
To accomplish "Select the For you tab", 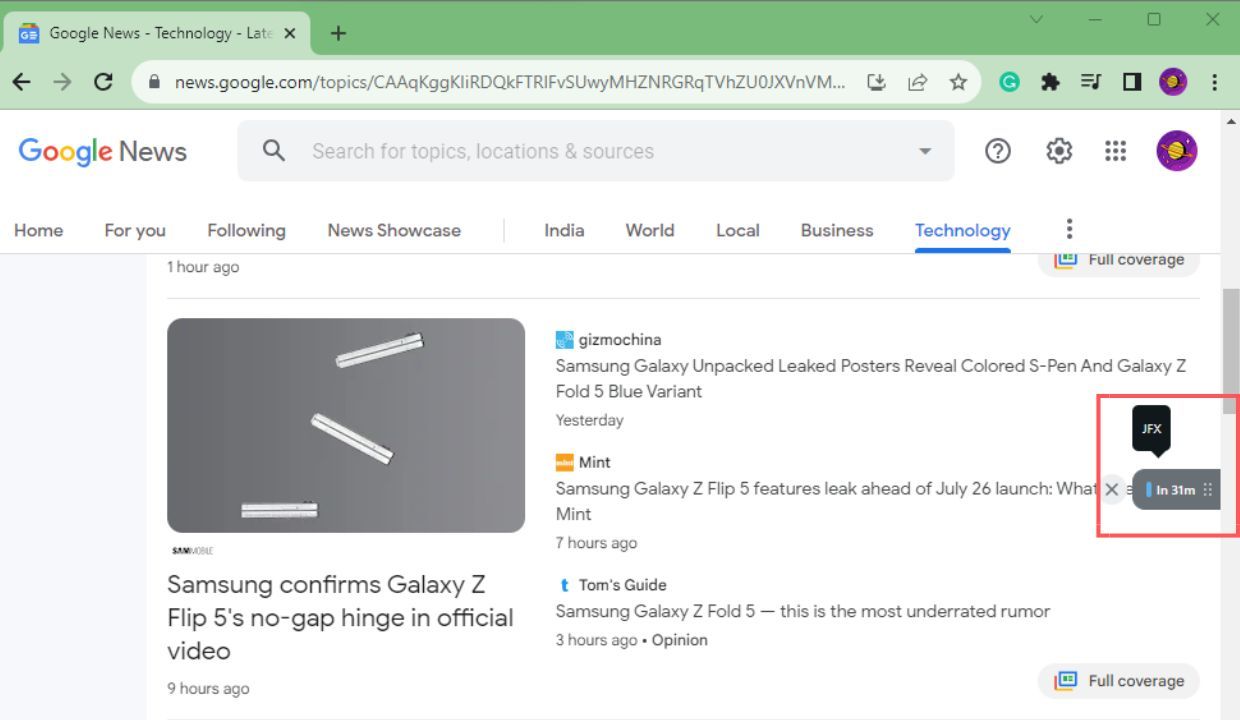I will (x=135, y=230).
